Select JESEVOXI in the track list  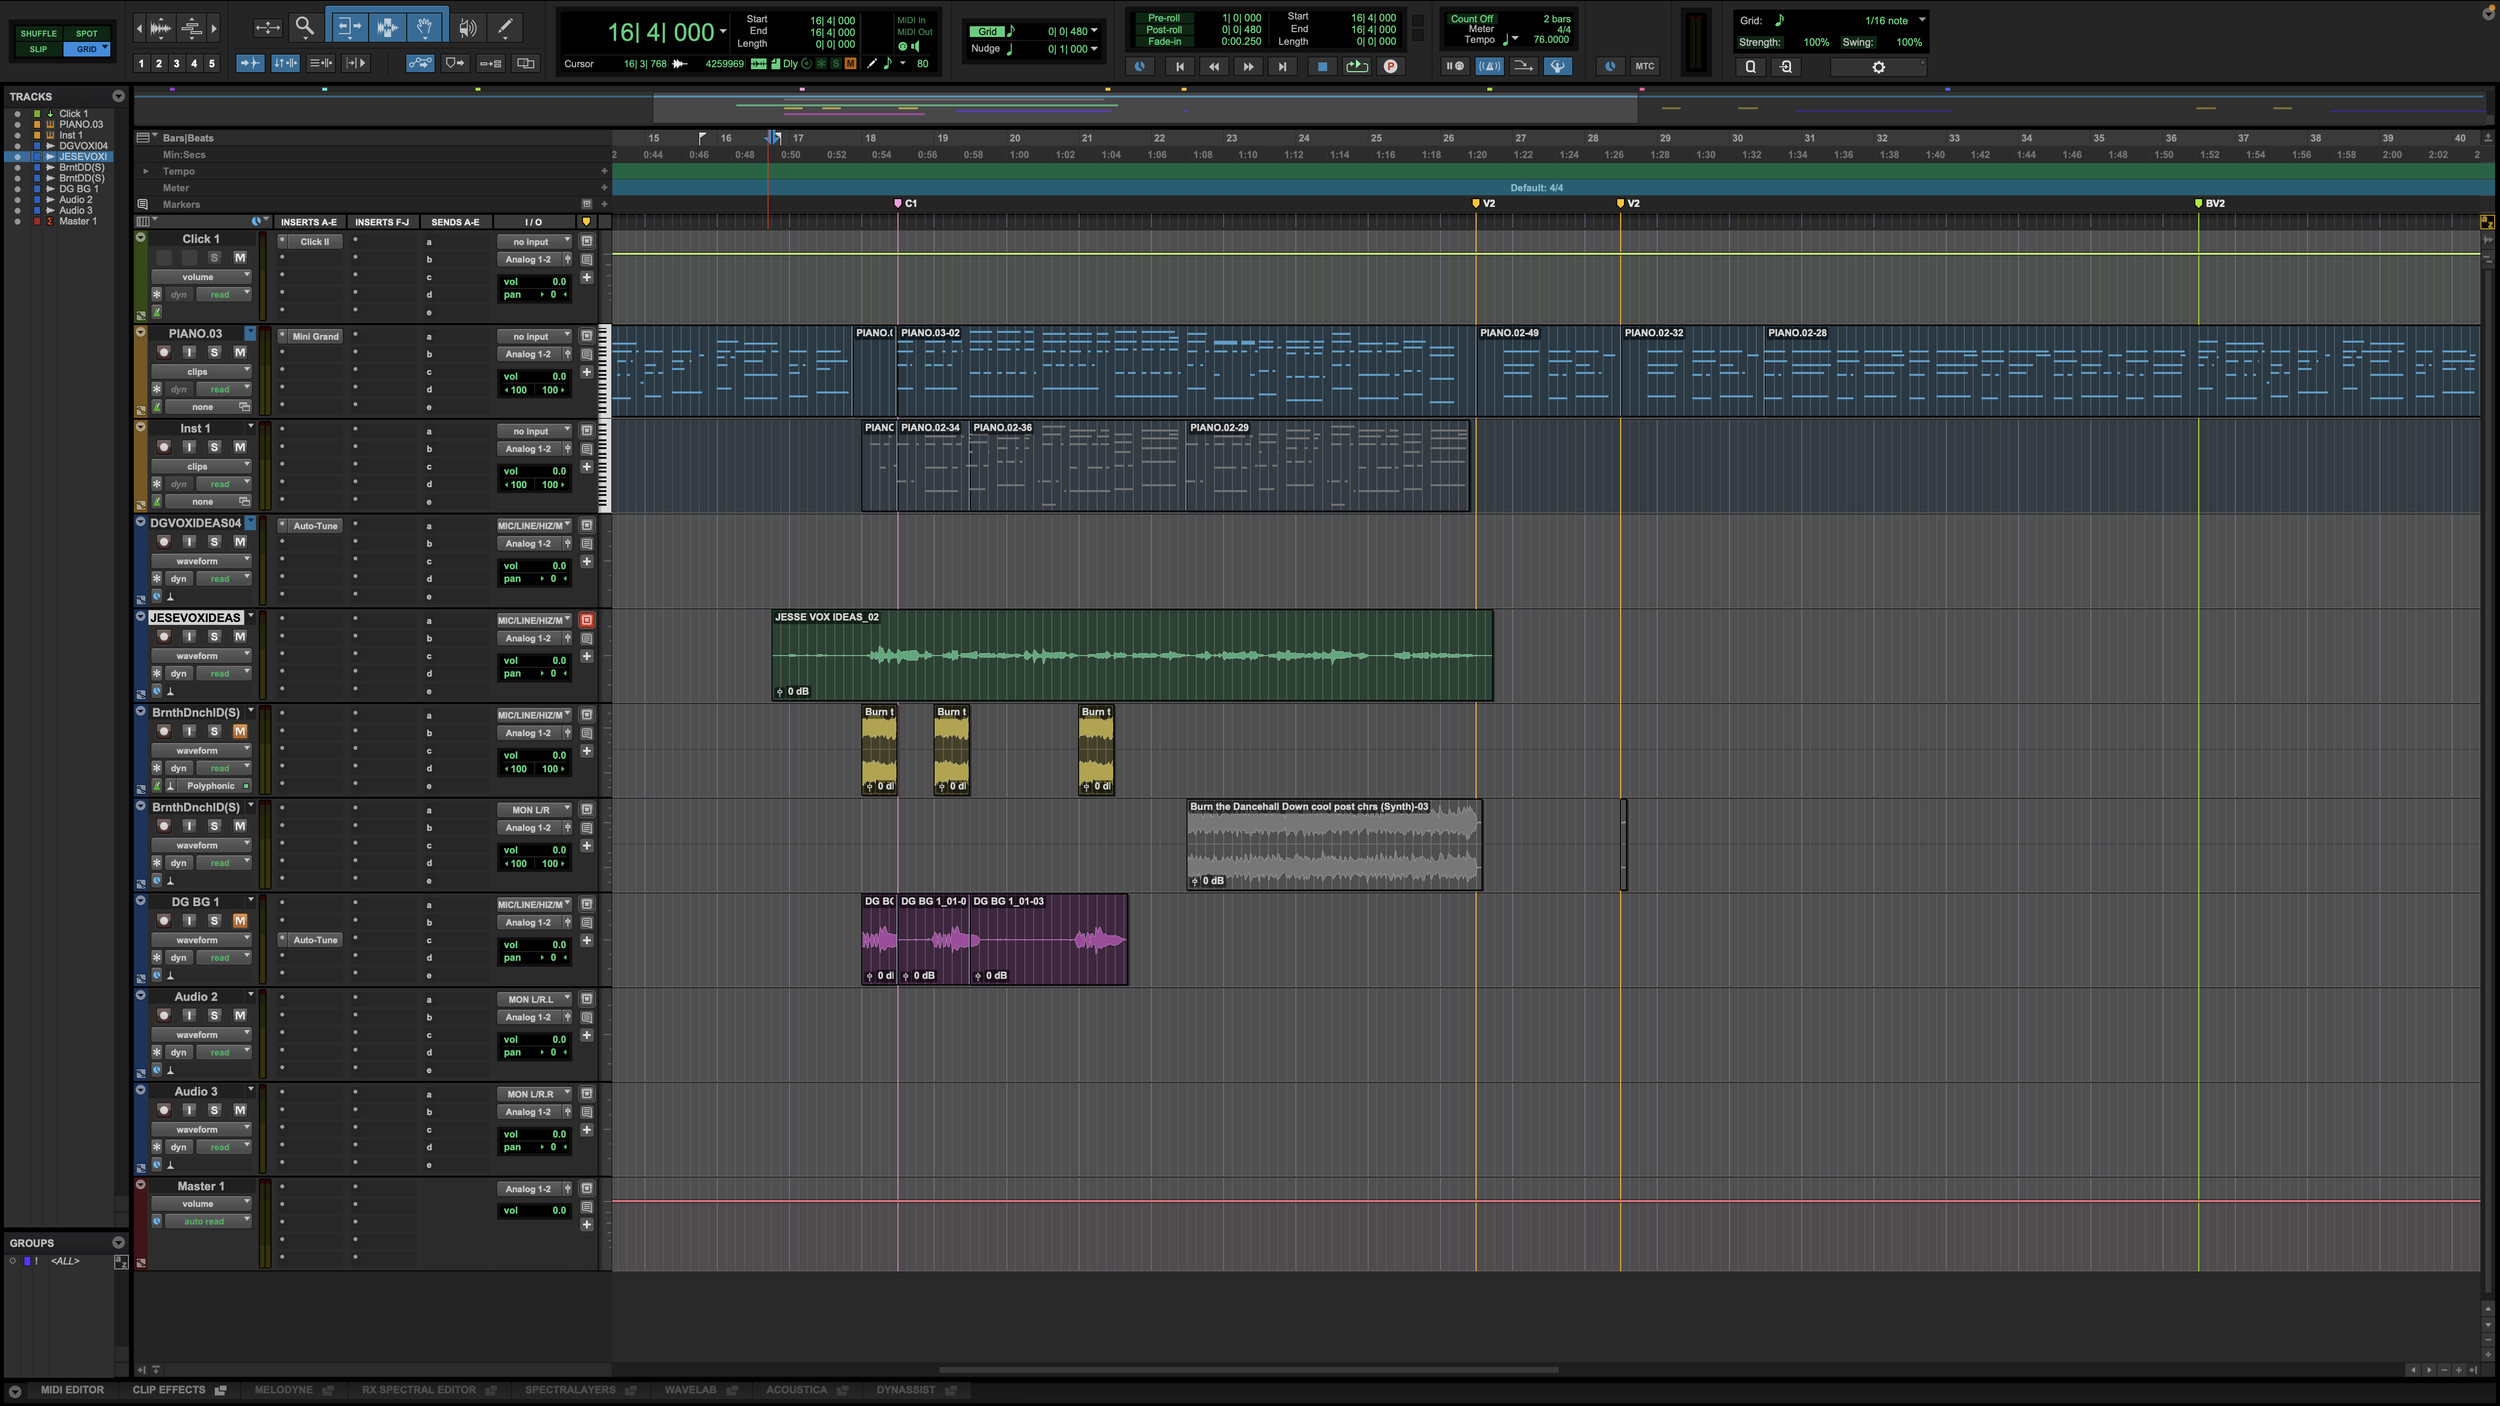[x=82, y=156]
